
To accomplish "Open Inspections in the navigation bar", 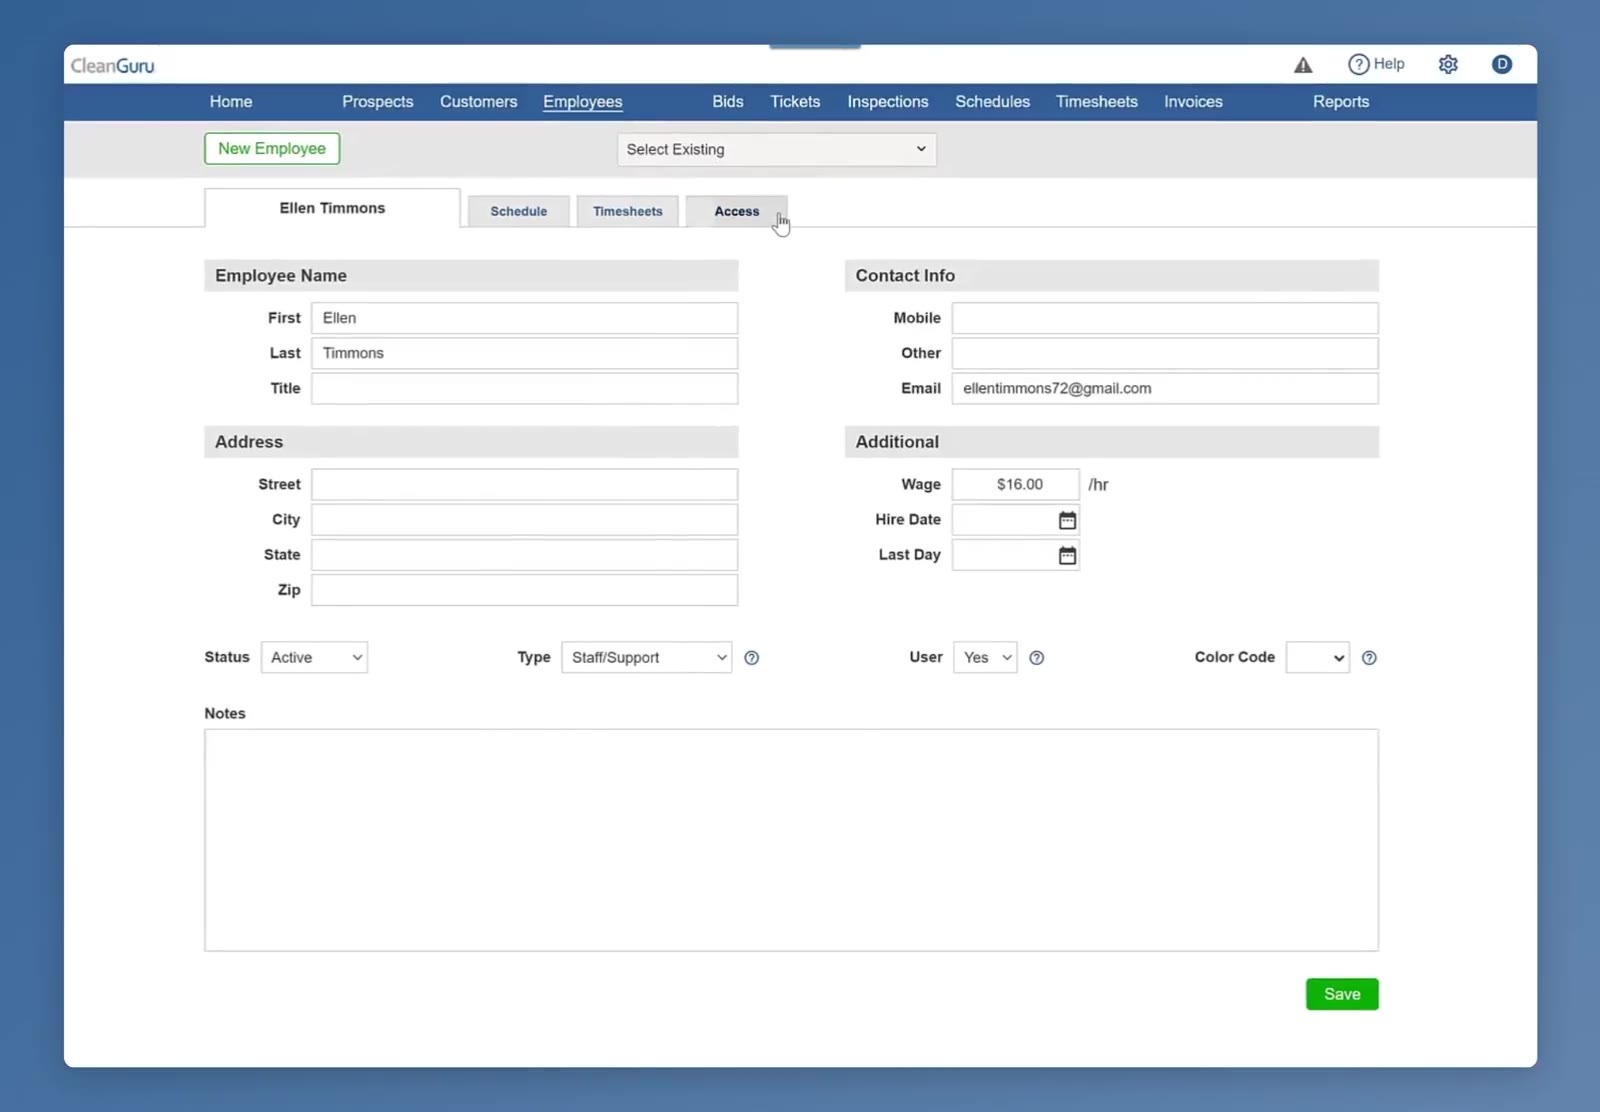I will pyautogui.click(x=887, y=102).
